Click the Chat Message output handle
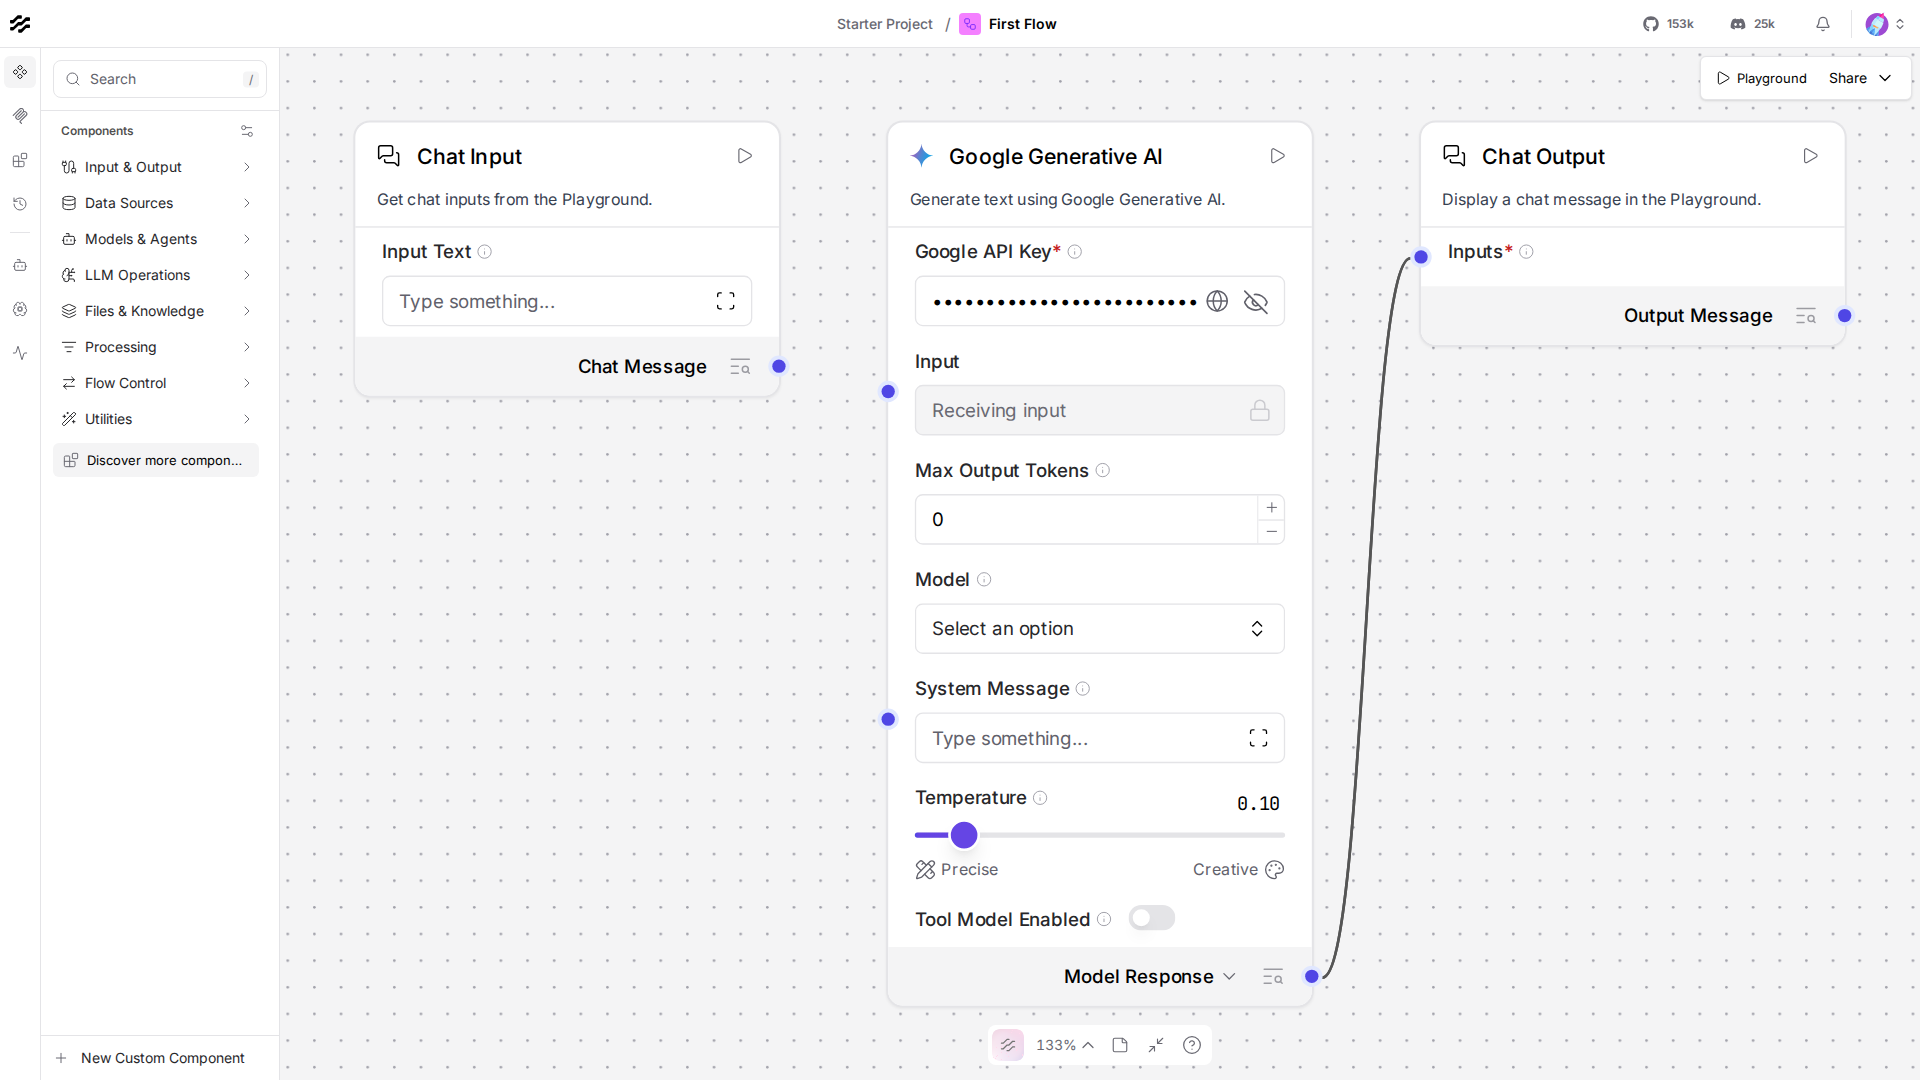Screen dimensions: 1920x1080 pos(779,367)
